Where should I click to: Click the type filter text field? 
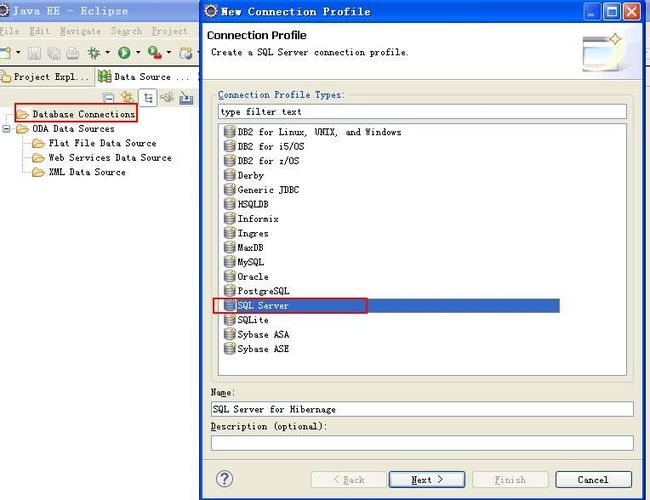[422, 112]
